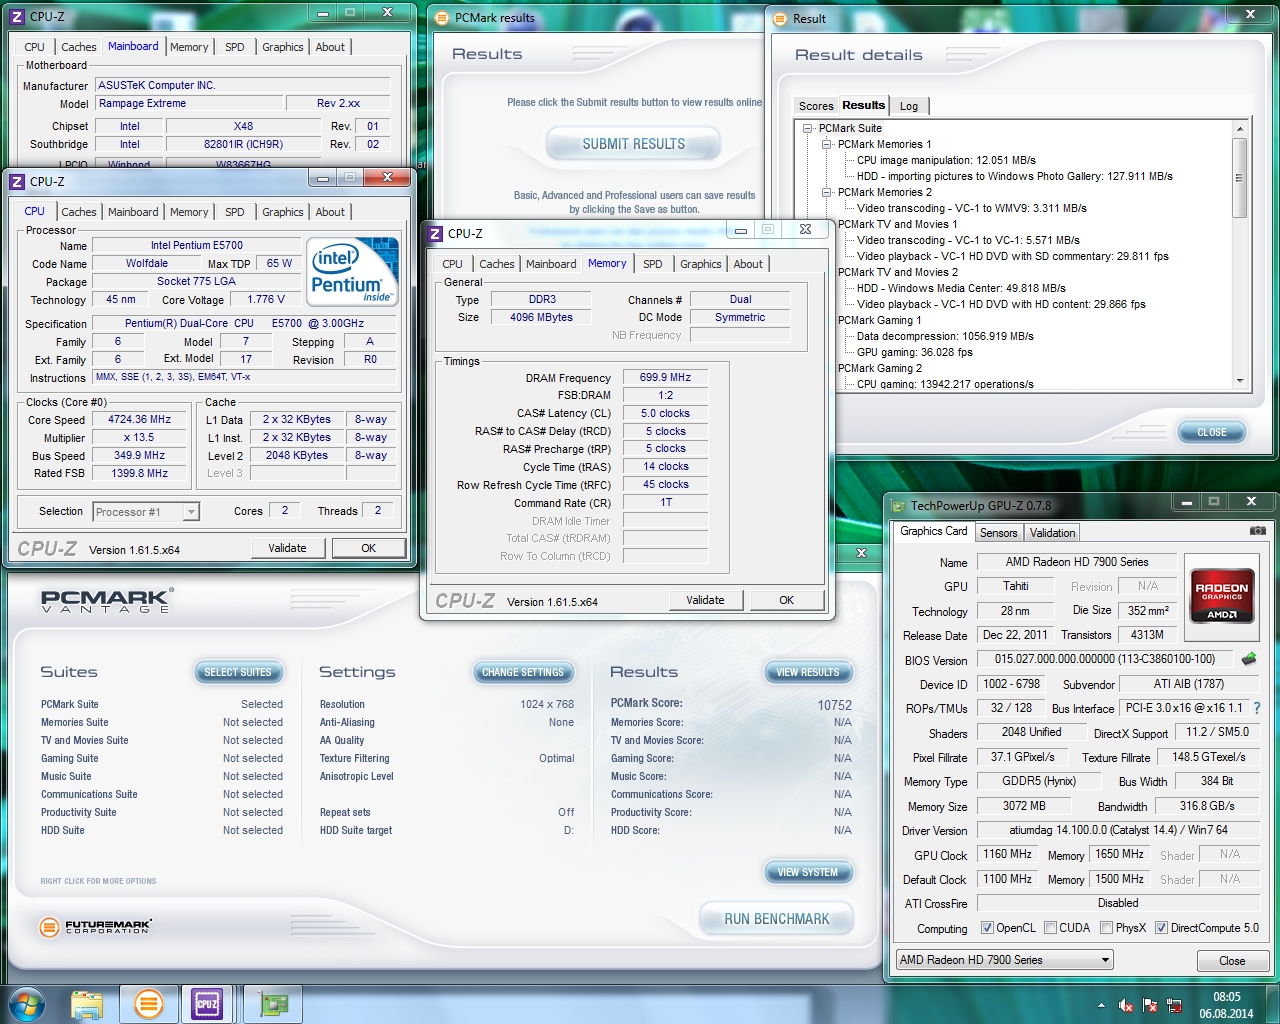Image resolution: width=1280 pixels, height=1024 pixels.
Task: Click the Result window orange title icon
Action: click(x=781, y=18)
